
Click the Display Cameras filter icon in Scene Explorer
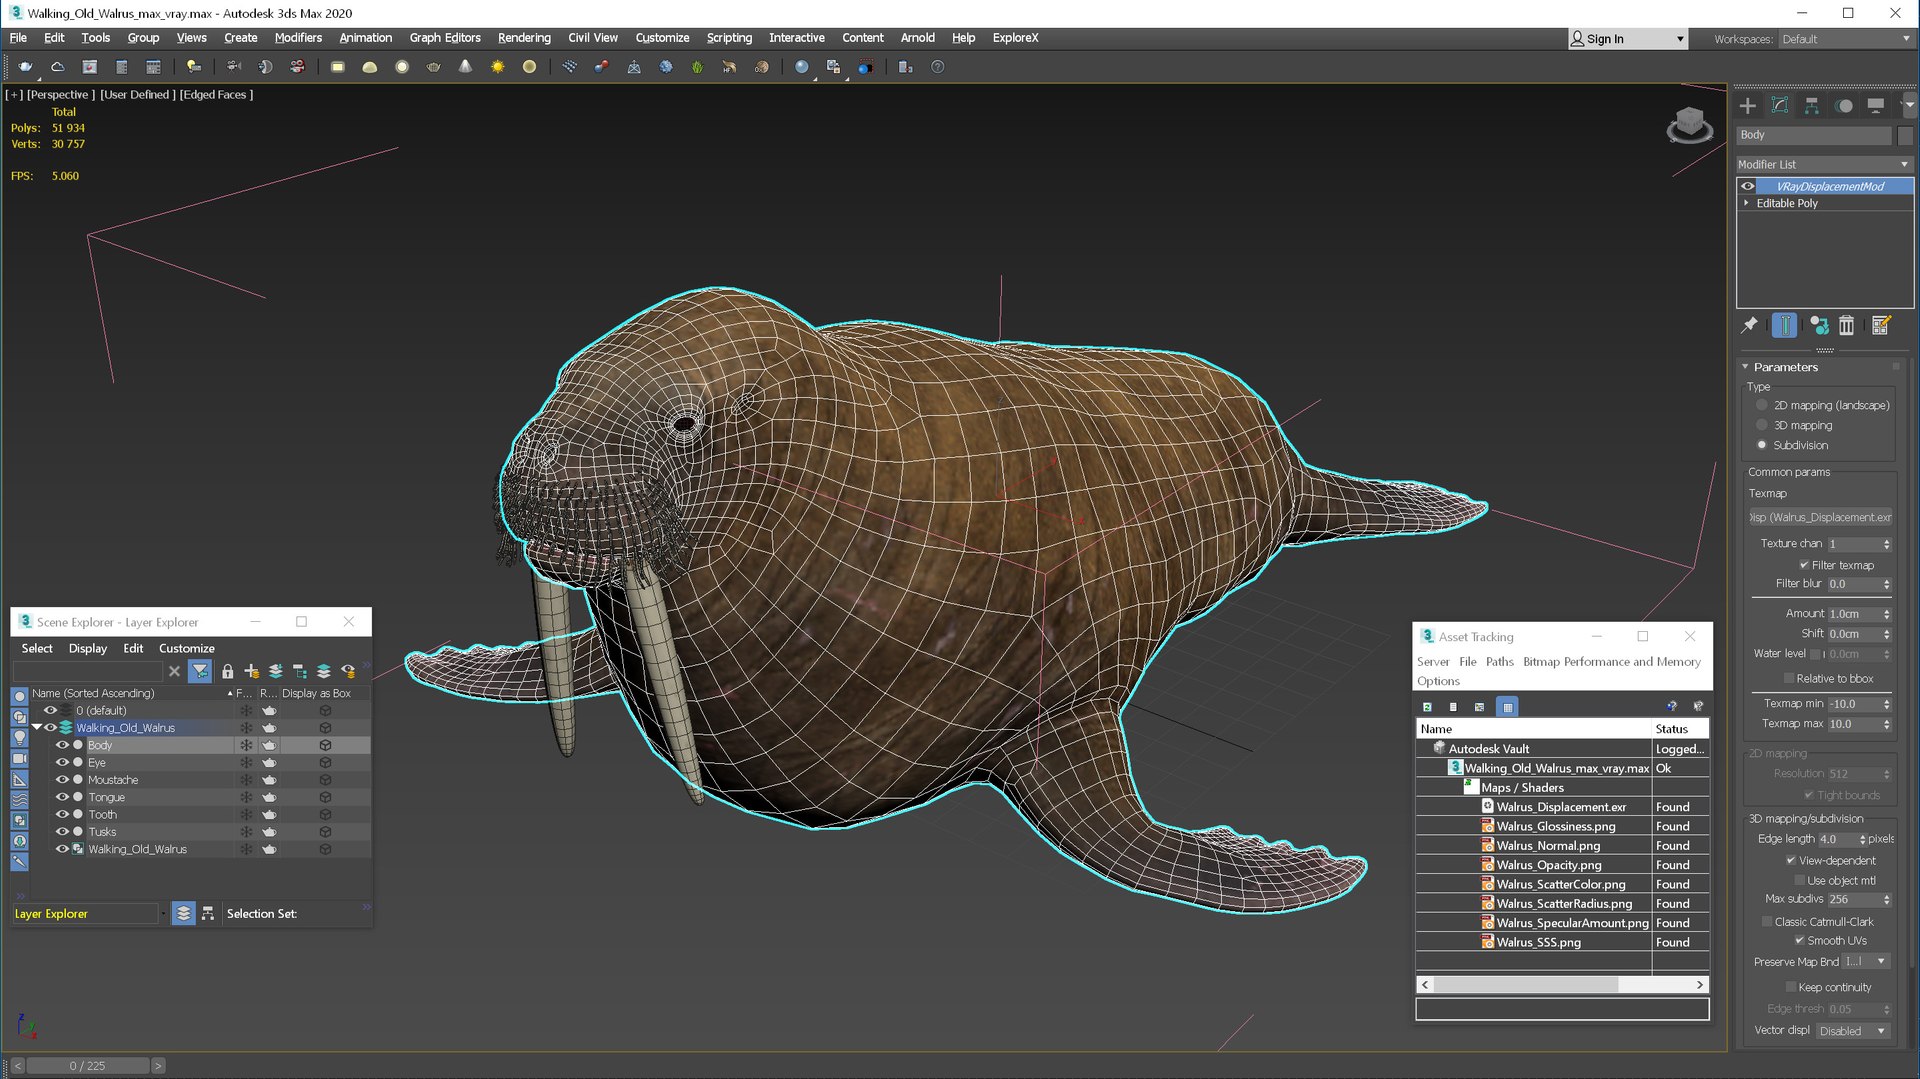coord(19,759)
